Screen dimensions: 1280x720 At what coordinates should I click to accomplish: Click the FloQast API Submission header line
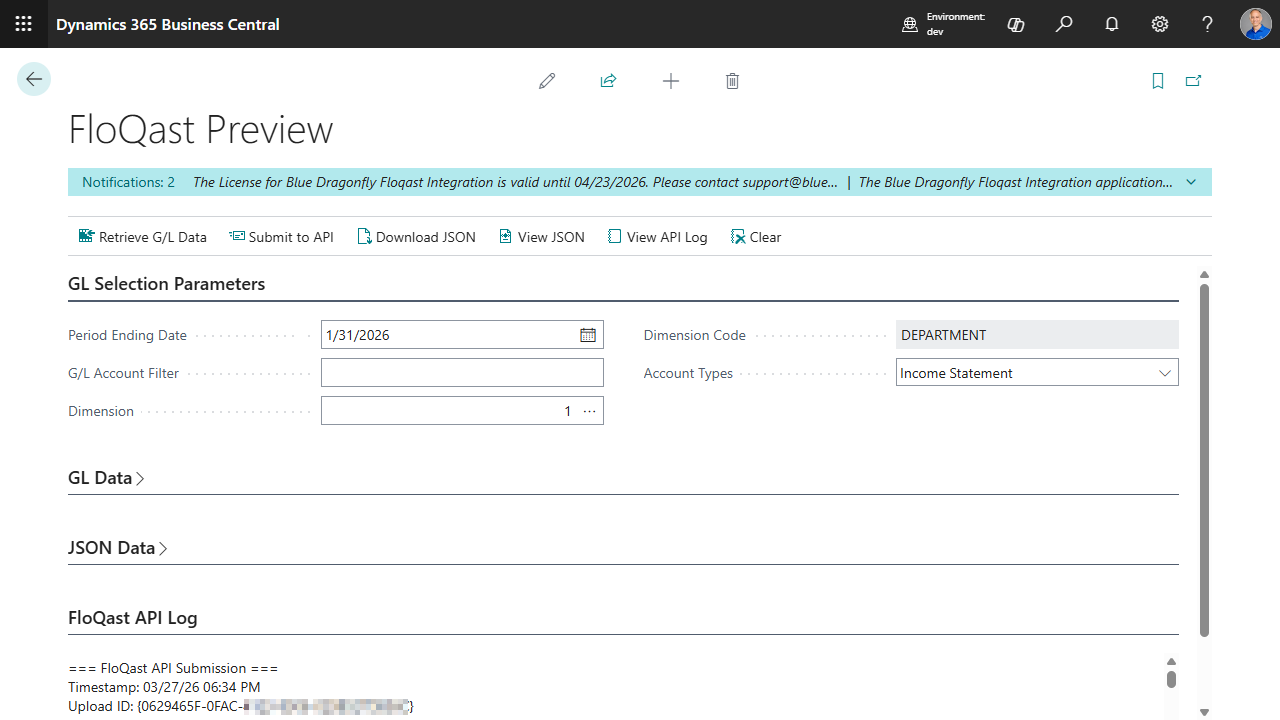coord(173,668)
